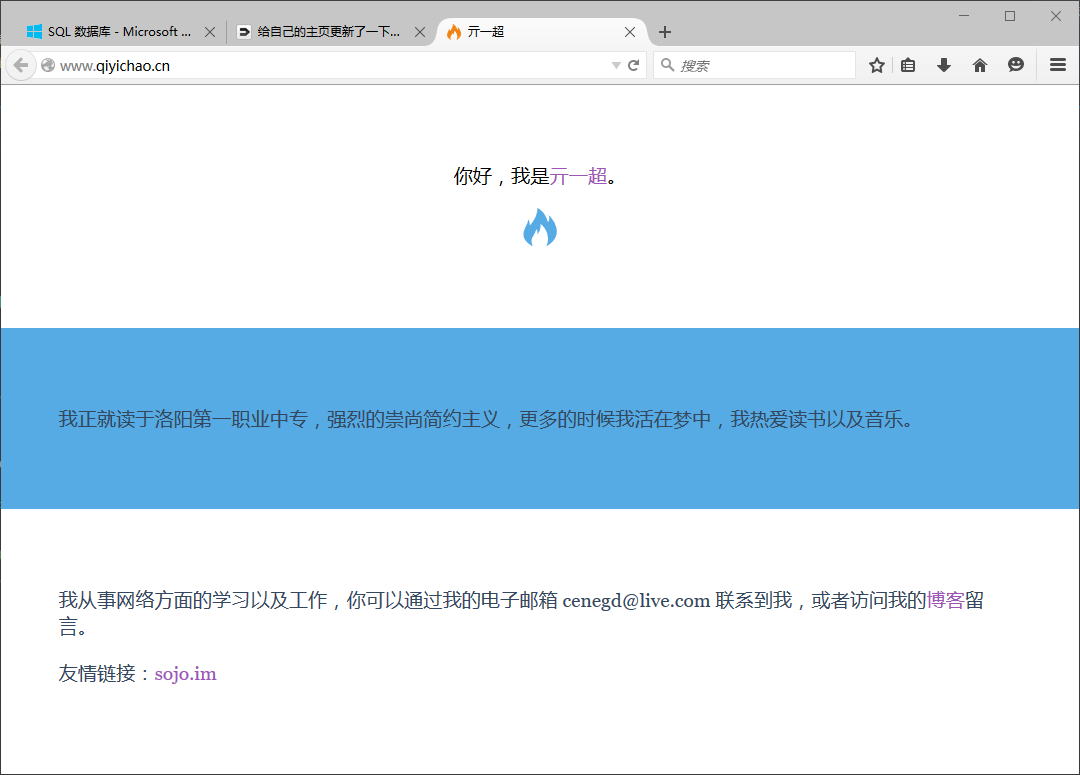Go to the Firefox home page
The height and width of the screenshot is (775, 1080).
[x=980, y=65]
